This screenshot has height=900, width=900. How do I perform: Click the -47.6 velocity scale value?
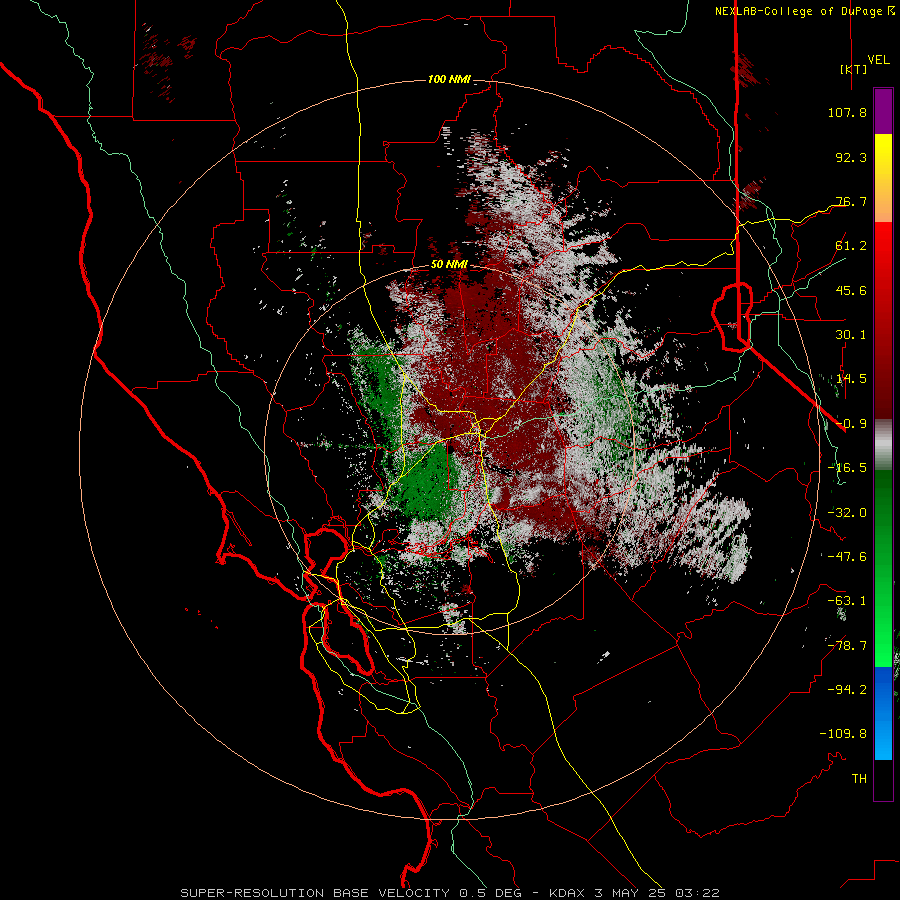pos(847,557)
